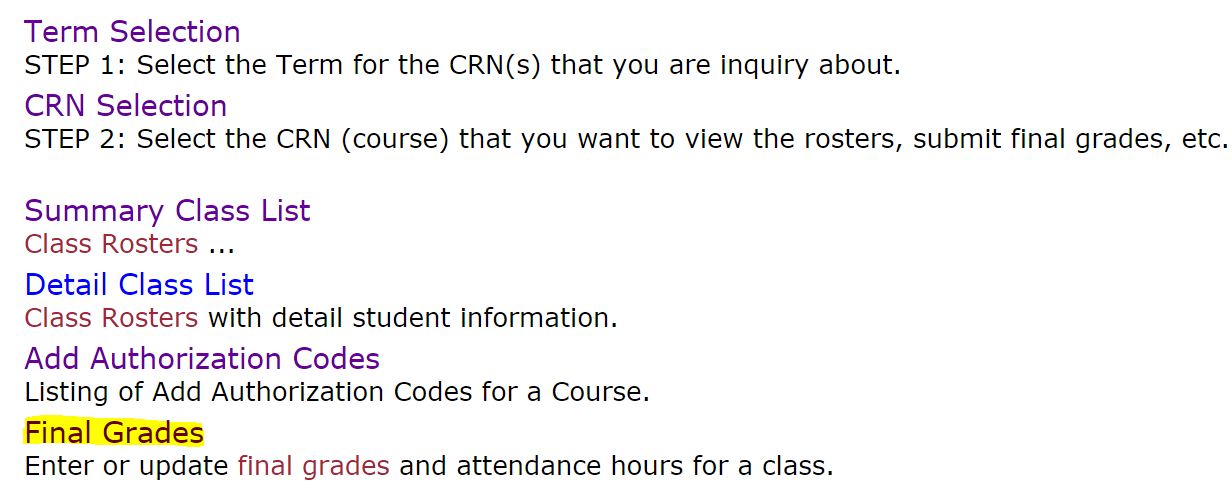The height and width of the screenshot is (499, 1232).
Task: Open the CRN Selection link
Action: 125,106
